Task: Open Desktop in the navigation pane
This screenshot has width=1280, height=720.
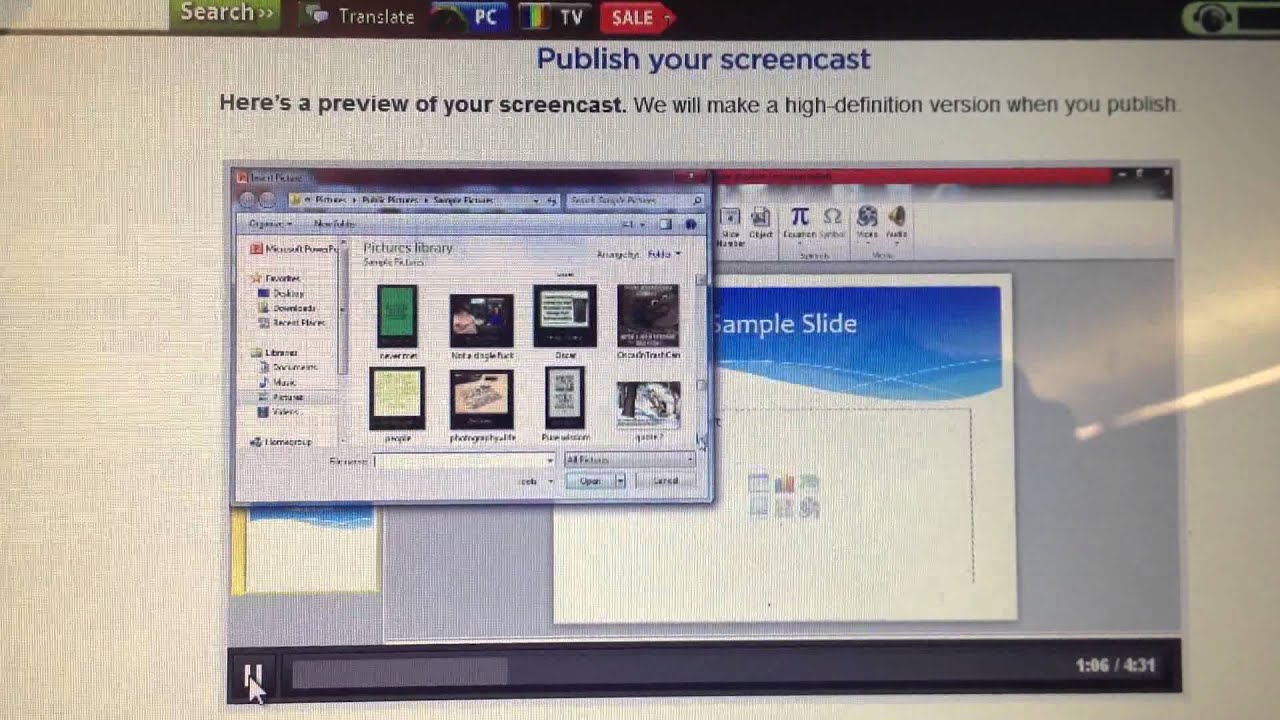Action: pyautogui.click(x=281, y=293)
